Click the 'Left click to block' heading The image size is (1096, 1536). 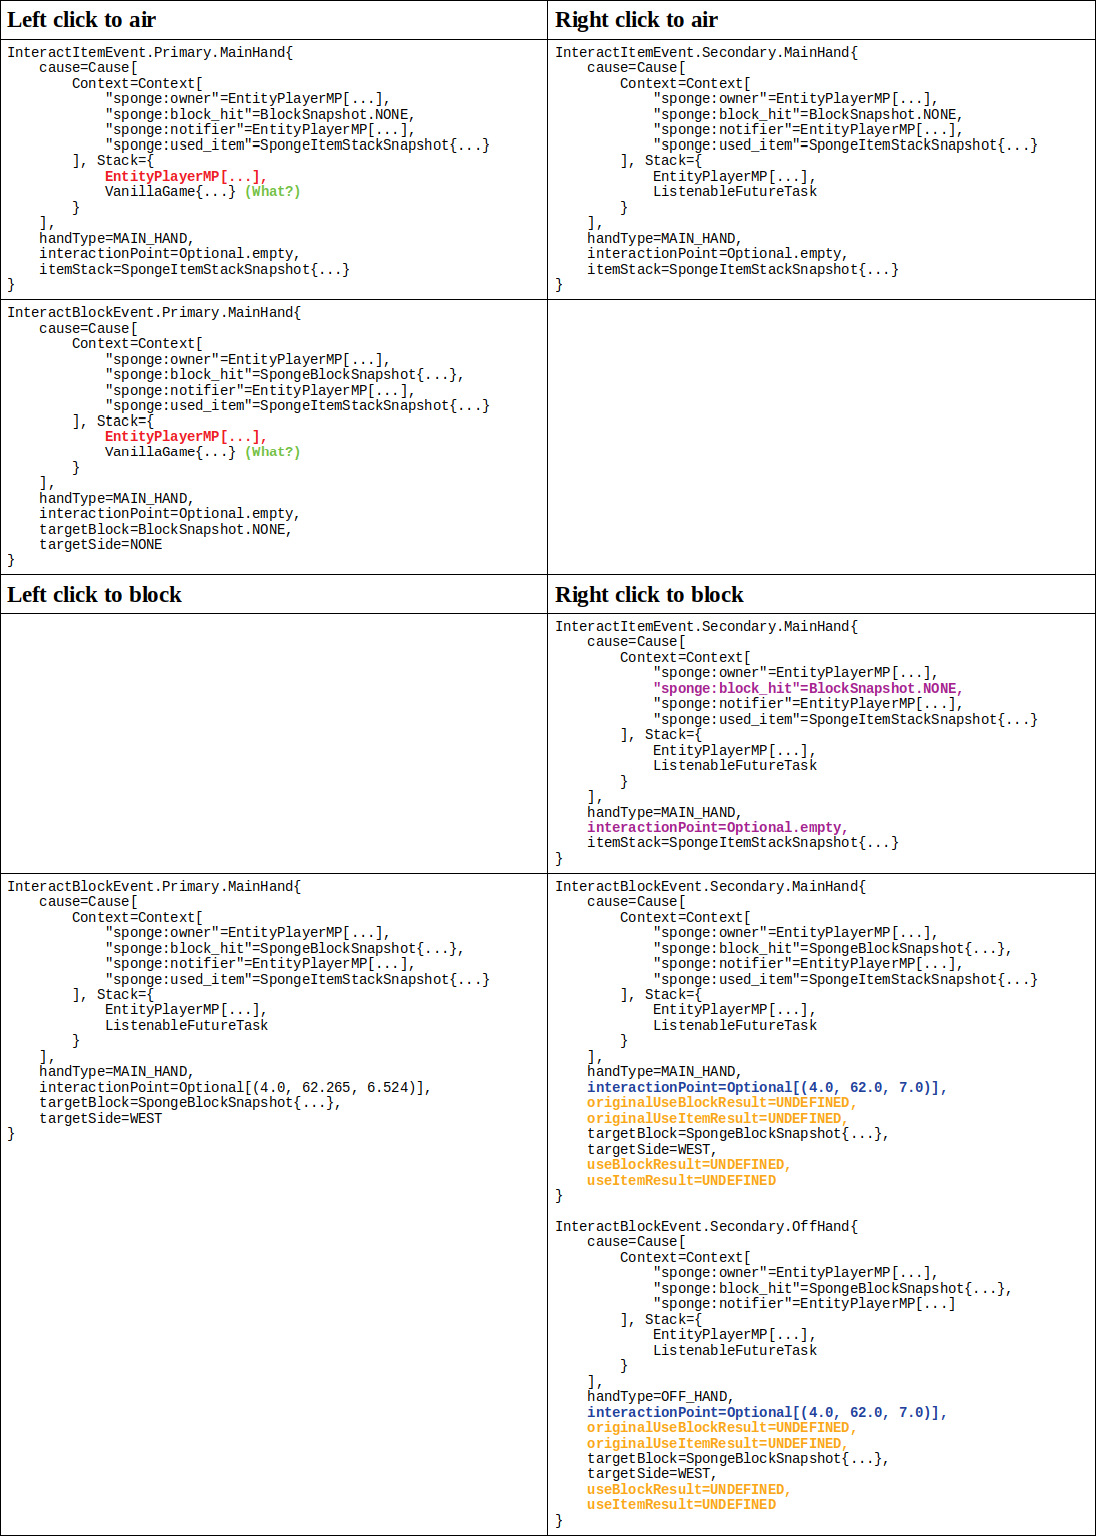point(94,594)
